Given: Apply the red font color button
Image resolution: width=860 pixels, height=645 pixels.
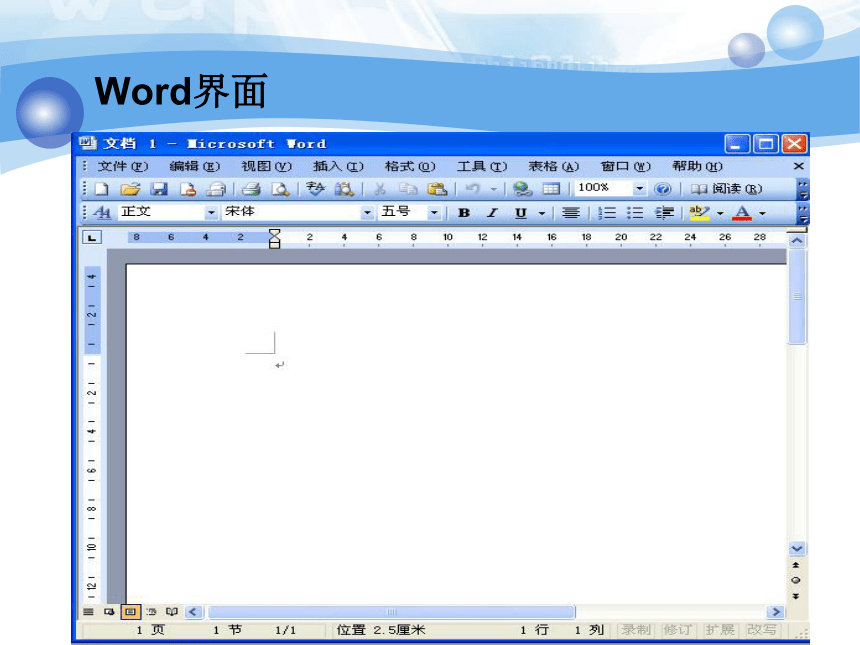Looking at the screenshot, I should pyautogui.click(x=742, y=213).
